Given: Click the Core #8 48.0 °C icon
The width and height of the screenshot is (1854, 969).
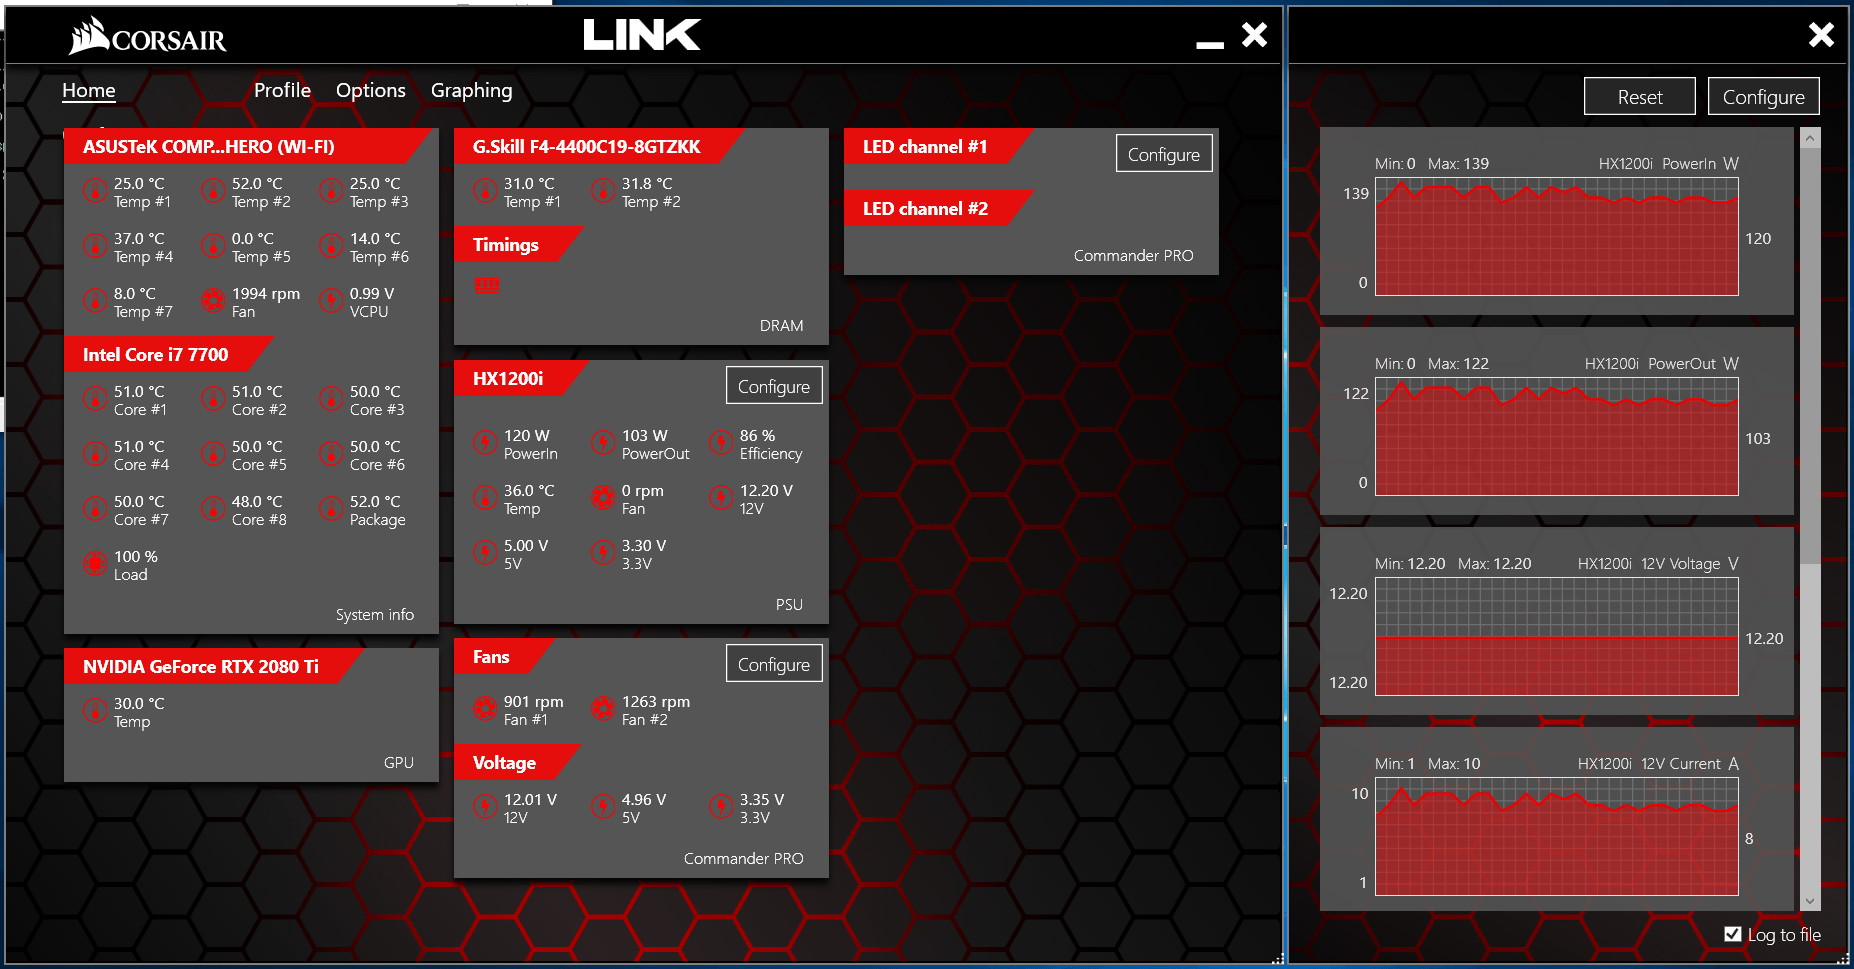Looking at the screenshot, I should pyautogui.click(x=213, y=508).
